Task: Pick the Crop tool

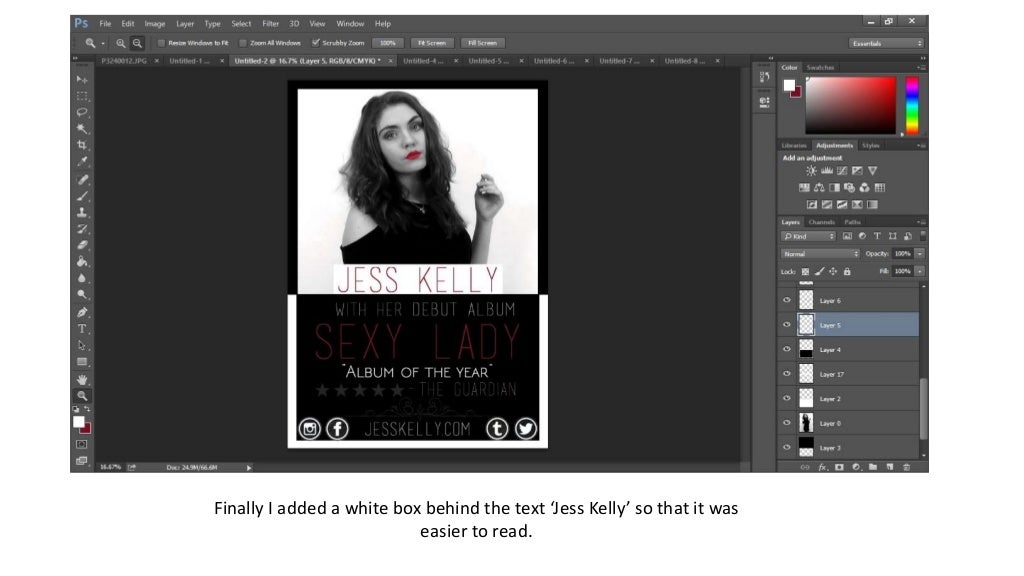Action: point(82,145)
